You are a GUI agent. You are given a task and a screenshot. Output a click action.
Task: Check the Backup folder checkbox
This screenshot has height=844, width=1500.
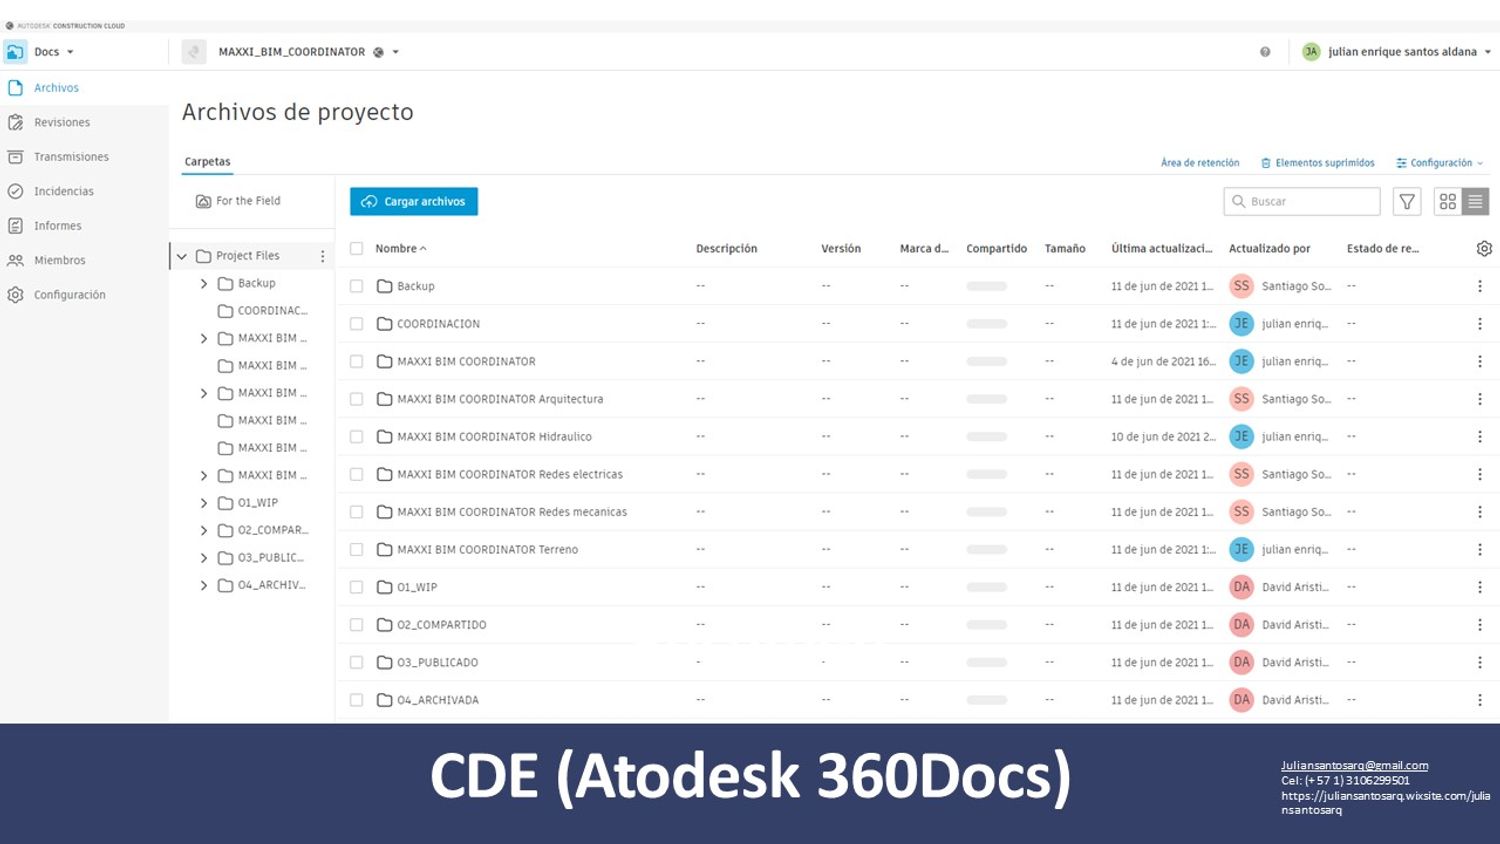click(x=356, y=286)
